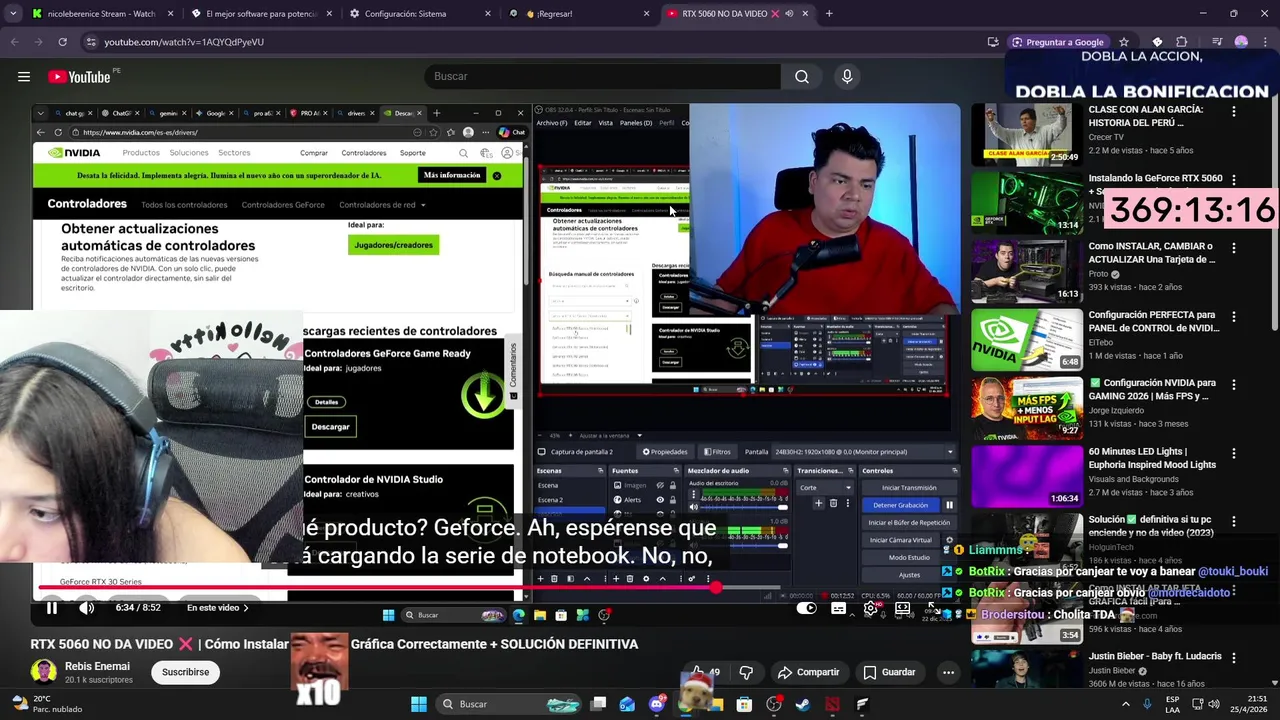
Task: Toggle subtitles in the player
Action: [839, 607]
